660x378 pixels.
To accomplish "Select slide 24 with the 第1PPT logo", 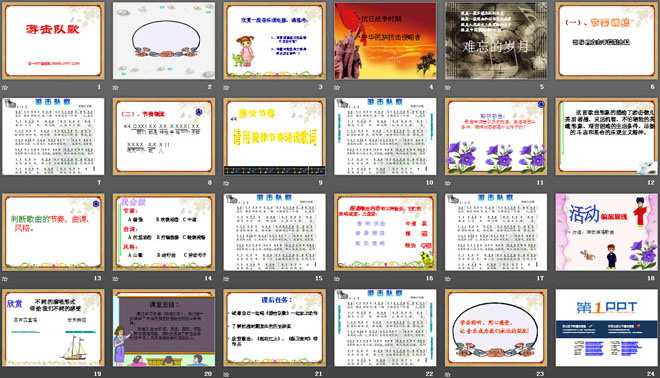I will click(x=607, y=327).
